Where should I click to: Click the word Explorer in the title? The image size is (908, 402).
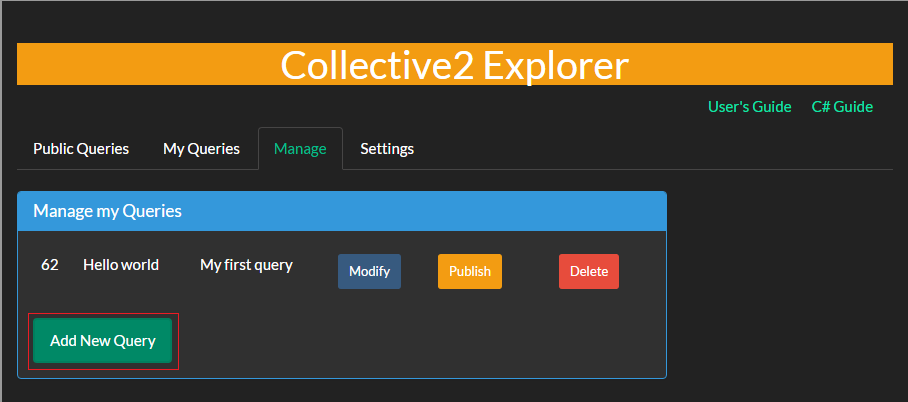click(x=555, y=65)
